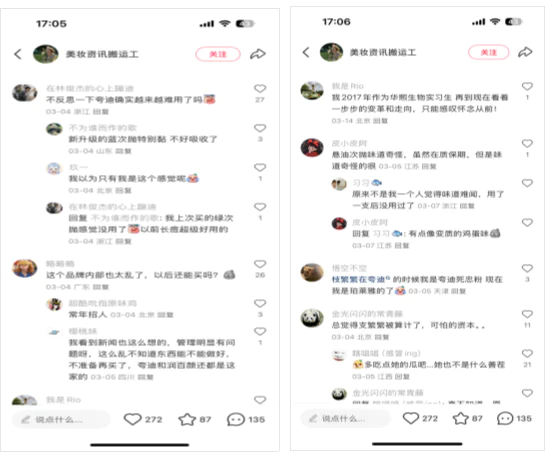
Task: Click the red 关注 follow button in left screenshot
Action: pos(218,54)
